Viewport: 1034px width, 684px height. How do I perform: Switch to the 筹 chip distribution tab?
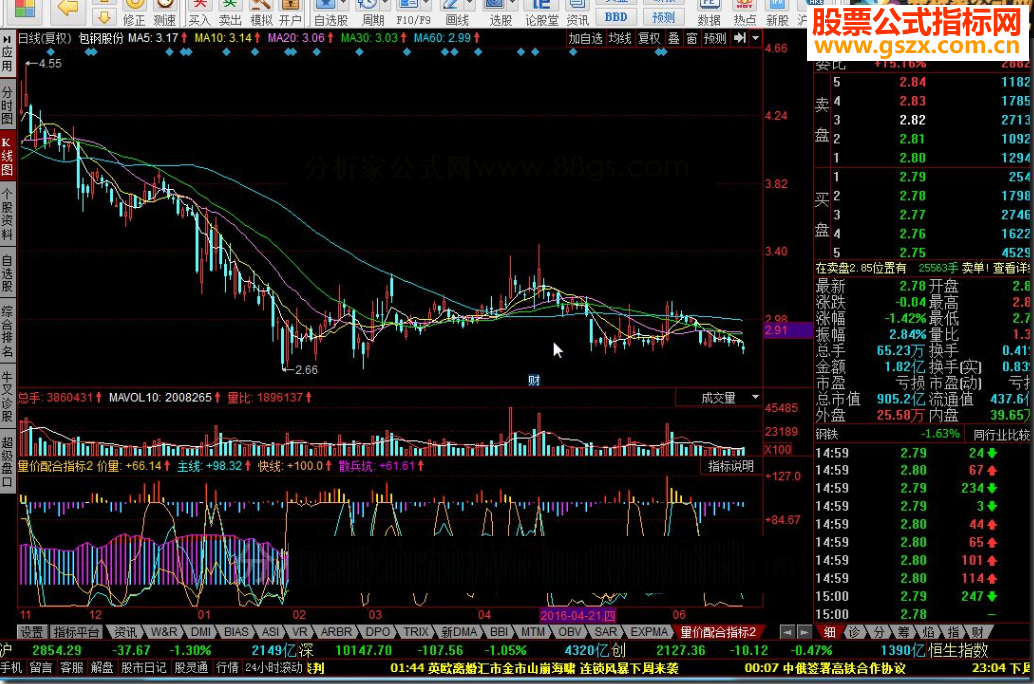pos(904,632)
